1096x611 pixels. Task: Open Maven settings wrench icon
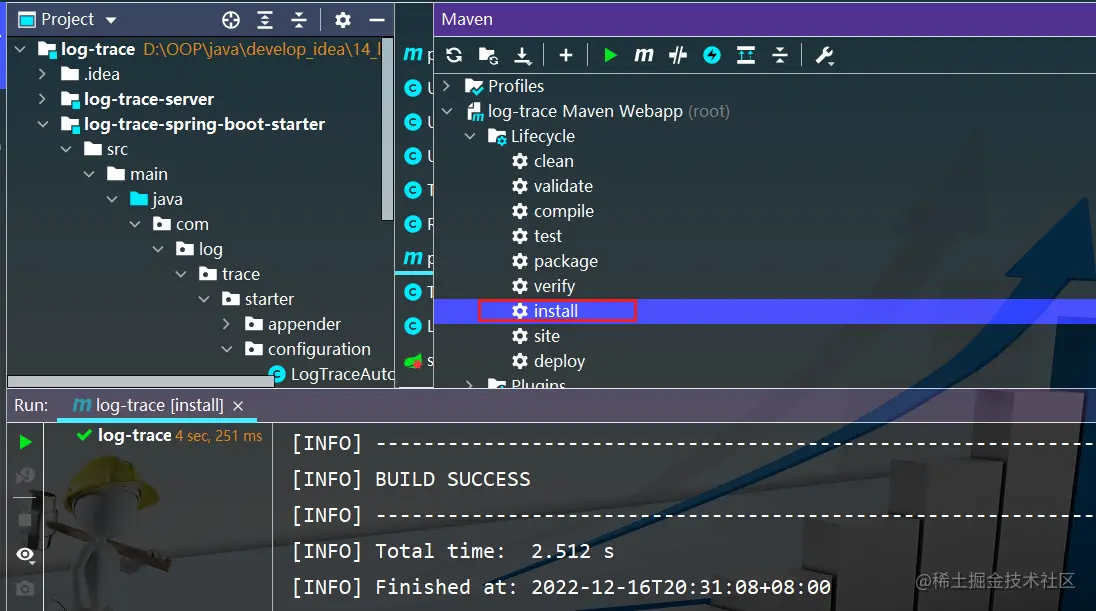(825, 55)
